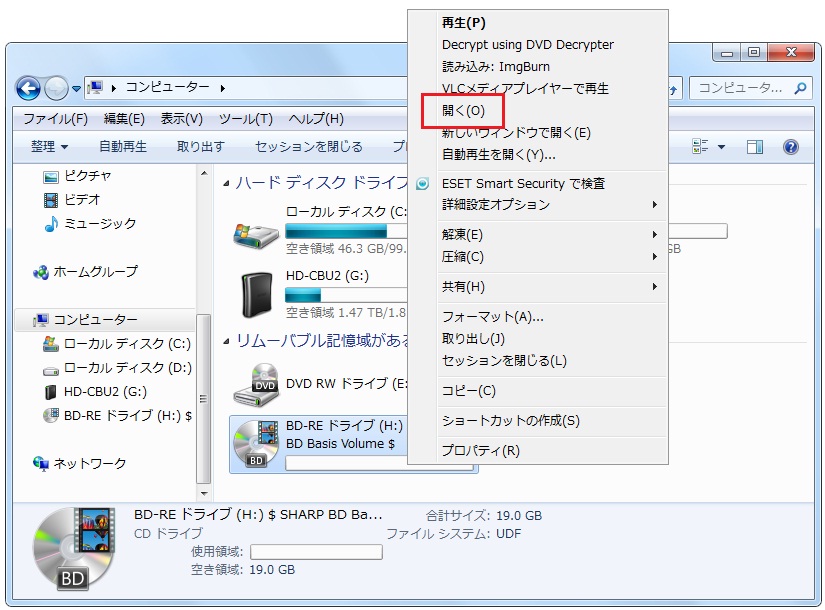Screen dimensions: 825x610
Task: Choose VLCメディアプレイヤーで再生 from context menu
Action: click(525, 88)
